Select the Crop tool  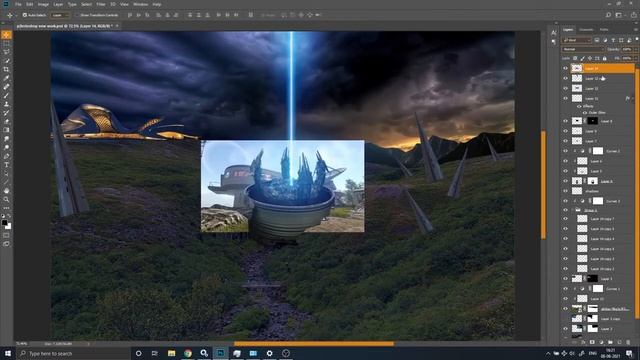(x=6, y=69)
